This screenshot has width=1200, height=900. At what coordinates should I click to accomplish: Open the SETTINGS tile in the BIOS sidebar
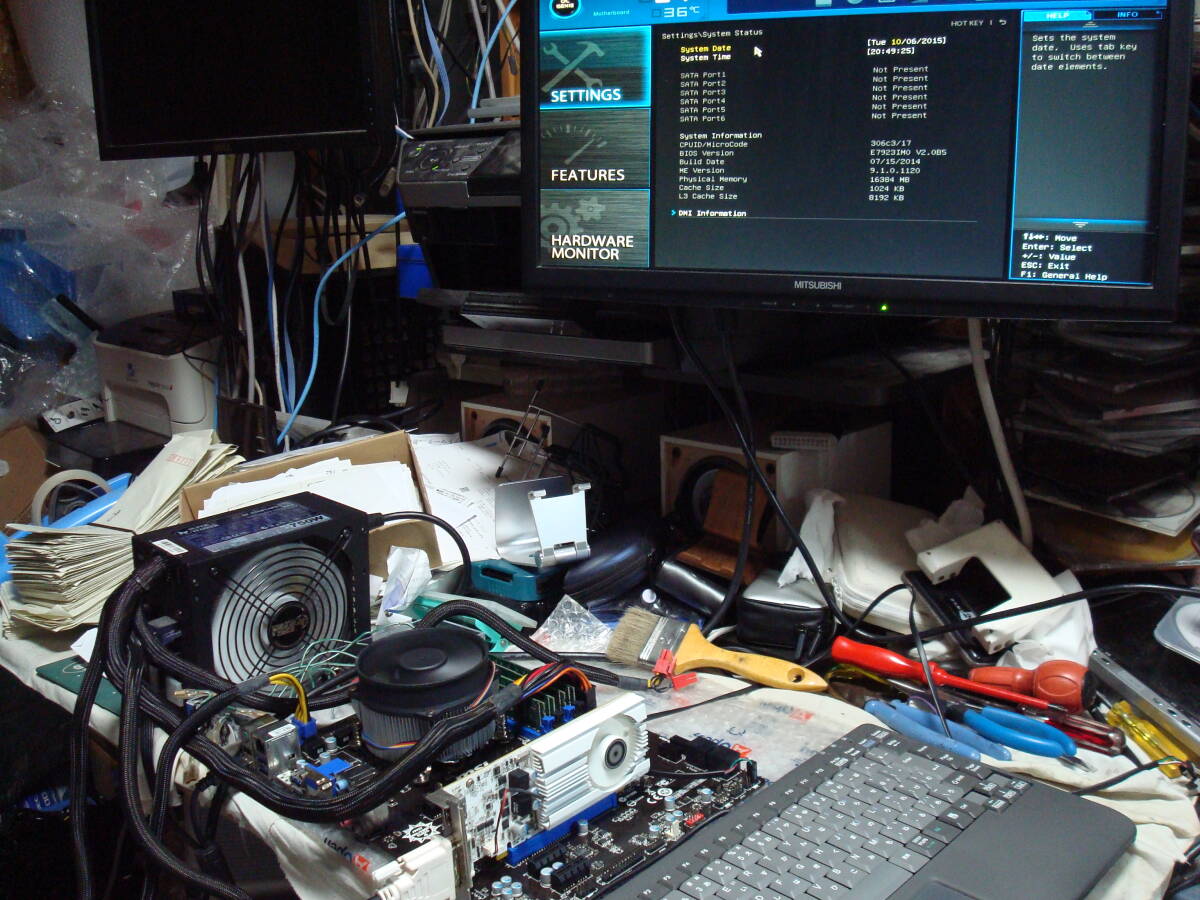[595, 68]
